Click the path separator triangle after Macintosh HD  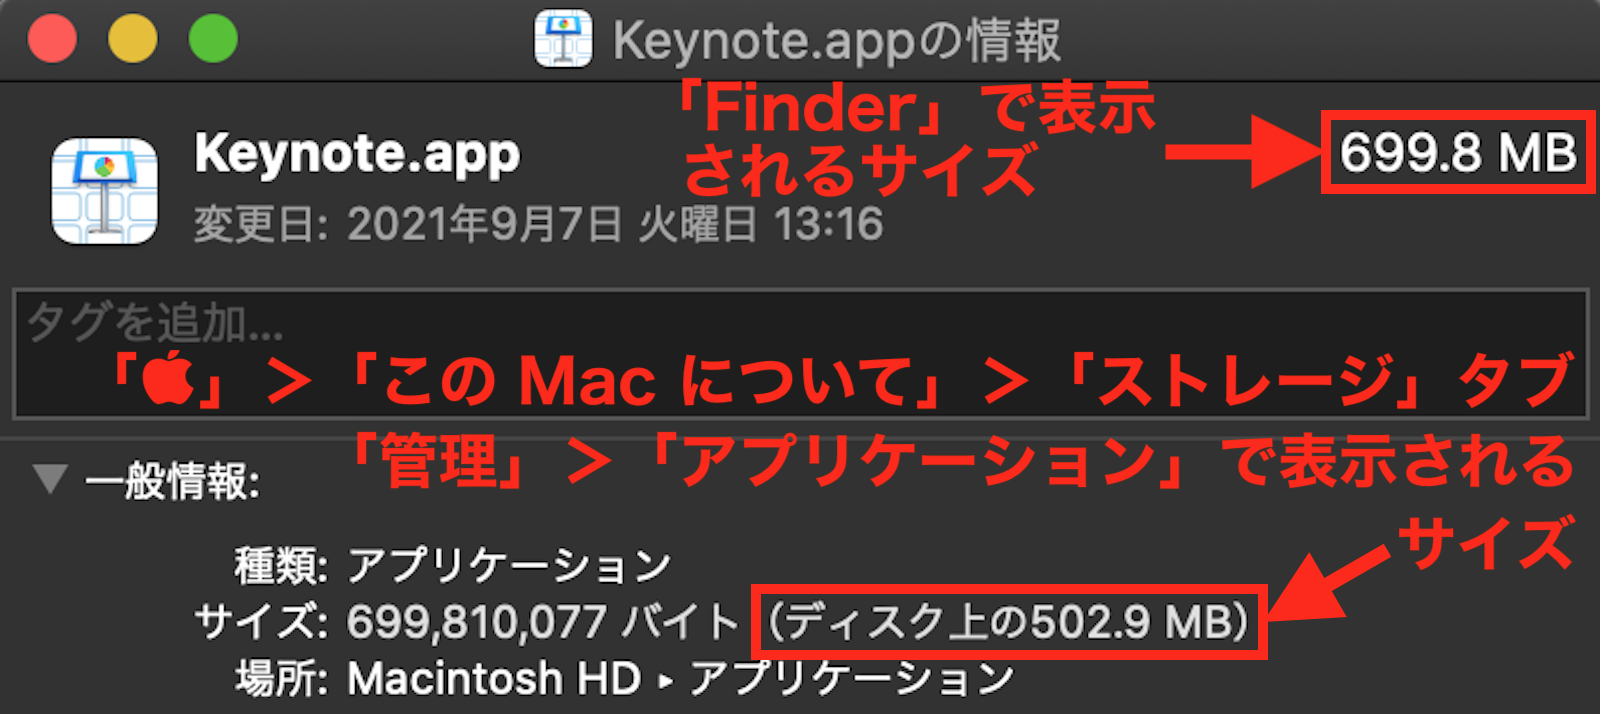coord(666,682)
